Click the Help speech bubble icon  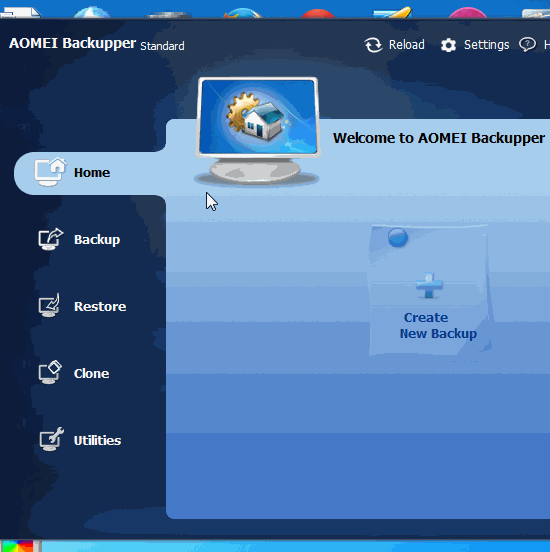pos(527,45)
